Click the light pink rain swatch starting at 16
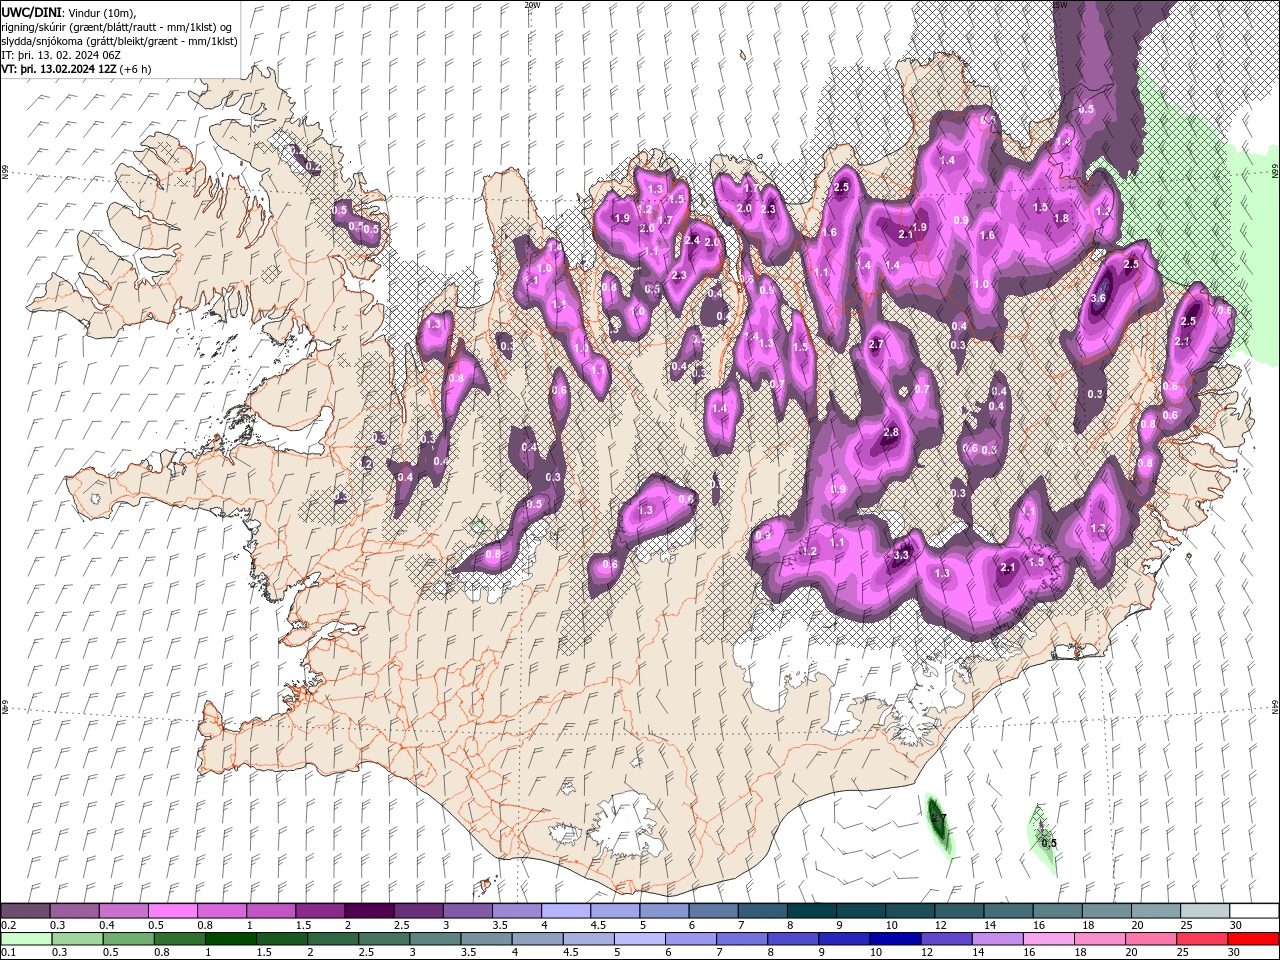 (x=1050, y=939)
